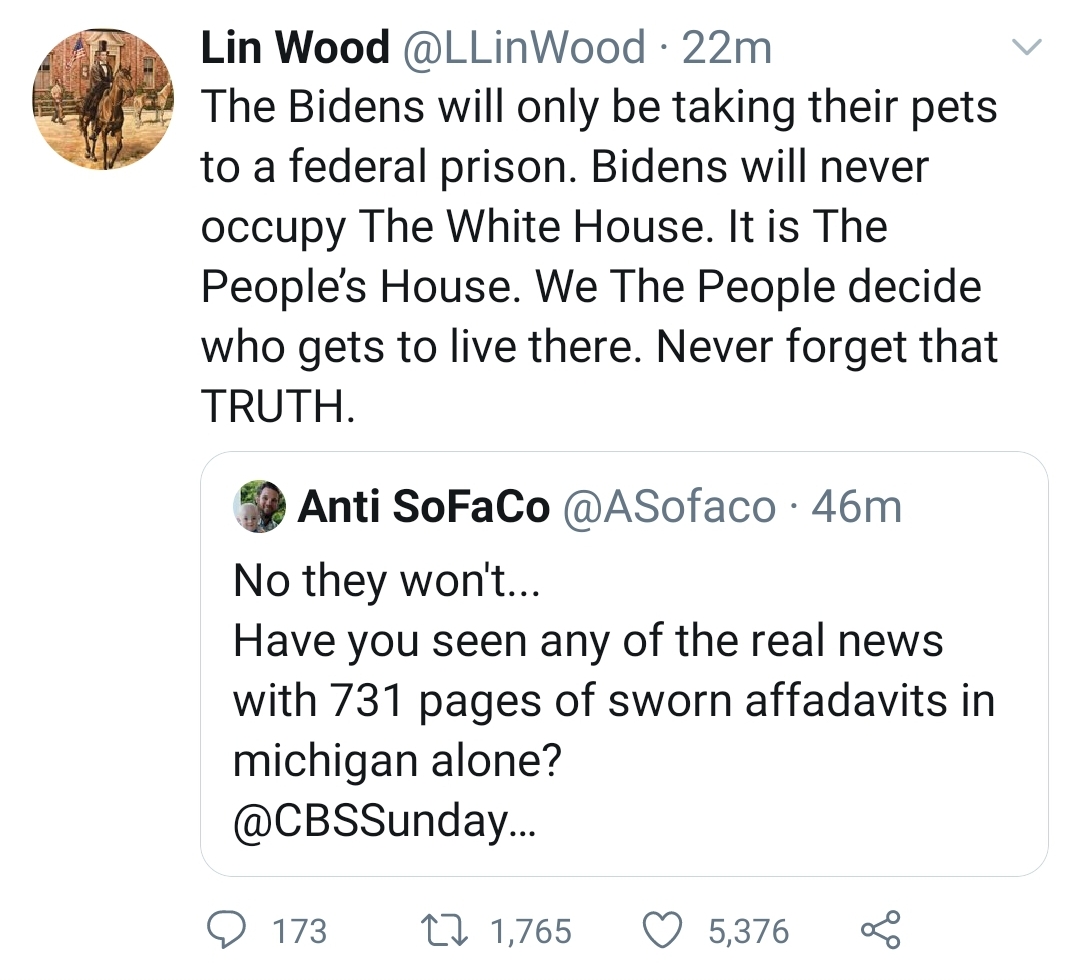Click the 46m quoted tweet timestamp
The width and height of the screenshot is (1080, 980).
click(857, 507)
